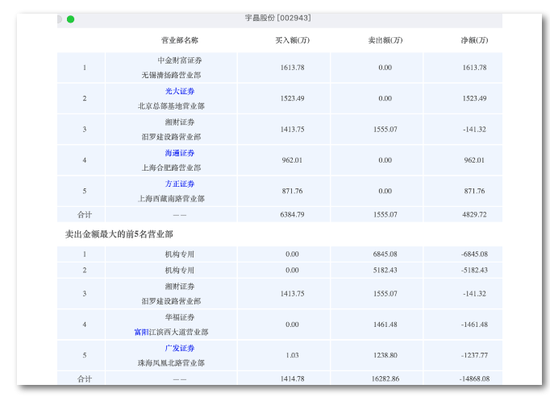Select 无锡清扬路营业部 branch text
Screen dimensions: 550x397
click(x=171, y=75)
